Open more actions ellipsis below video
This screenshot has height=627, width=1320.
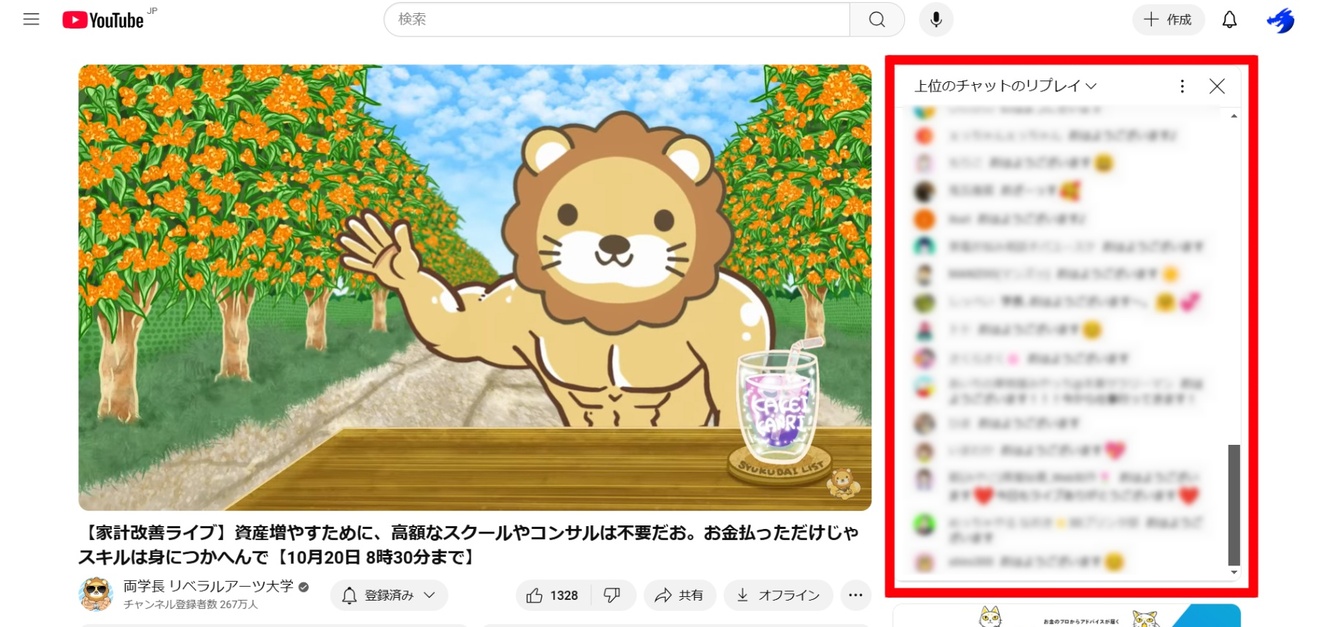(x=855, y=595)
